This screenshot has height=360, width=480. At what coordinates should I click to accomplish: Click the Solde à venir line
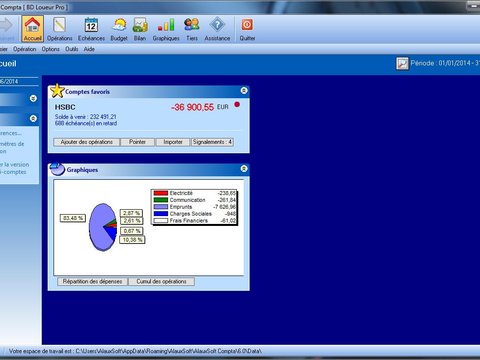click(x=86, y=117)
